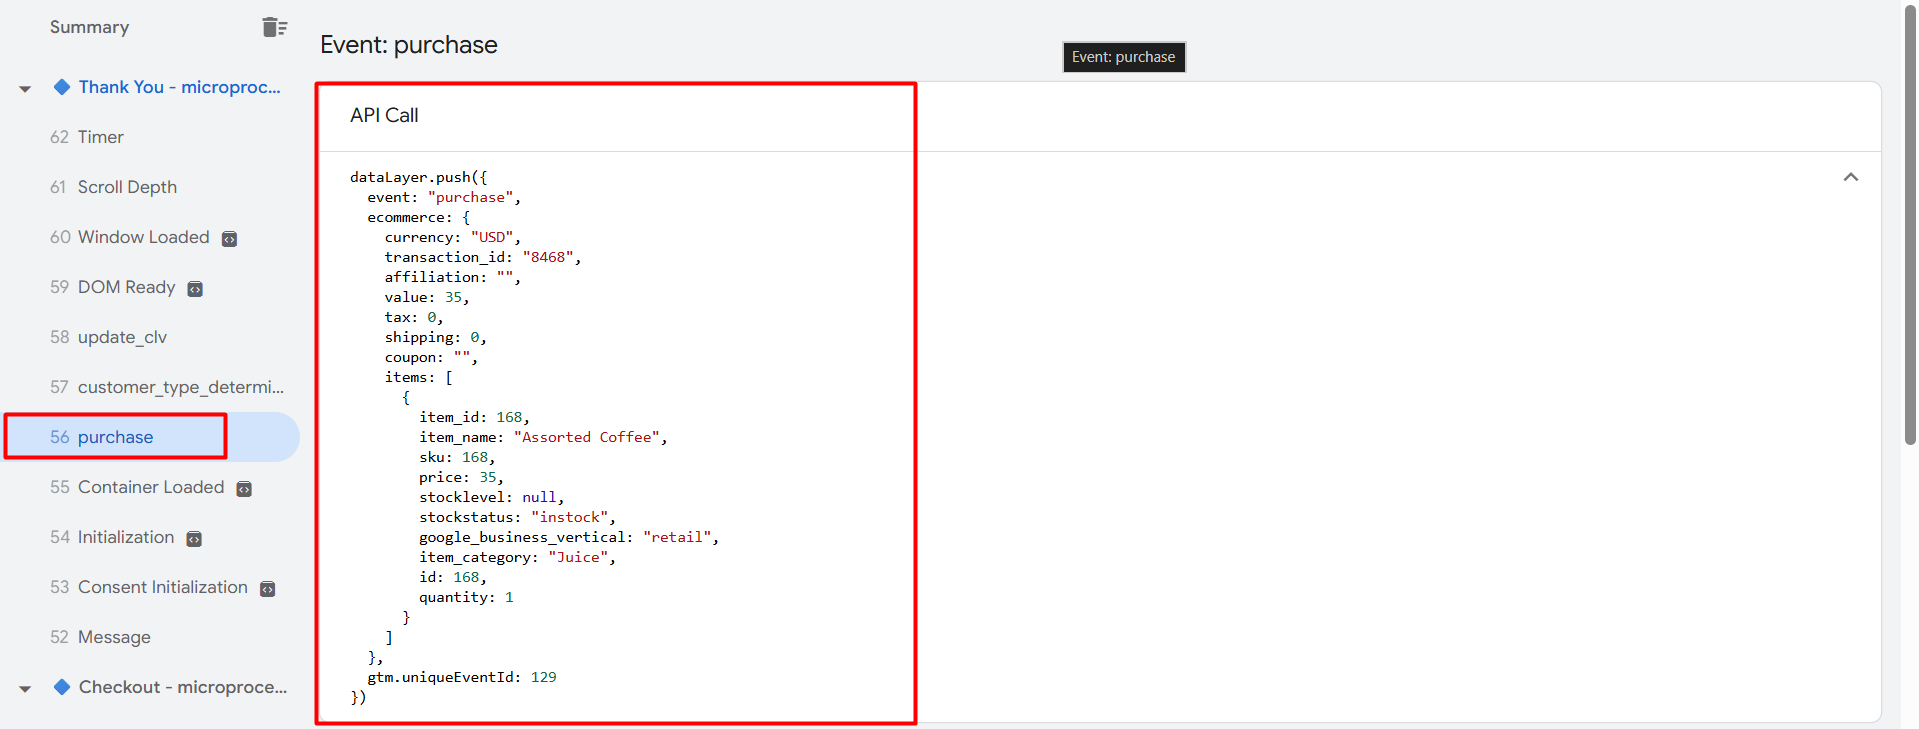Screen dimensions: 1919x729
Task: Collapse the Thank You page event group
Action: 25,89
